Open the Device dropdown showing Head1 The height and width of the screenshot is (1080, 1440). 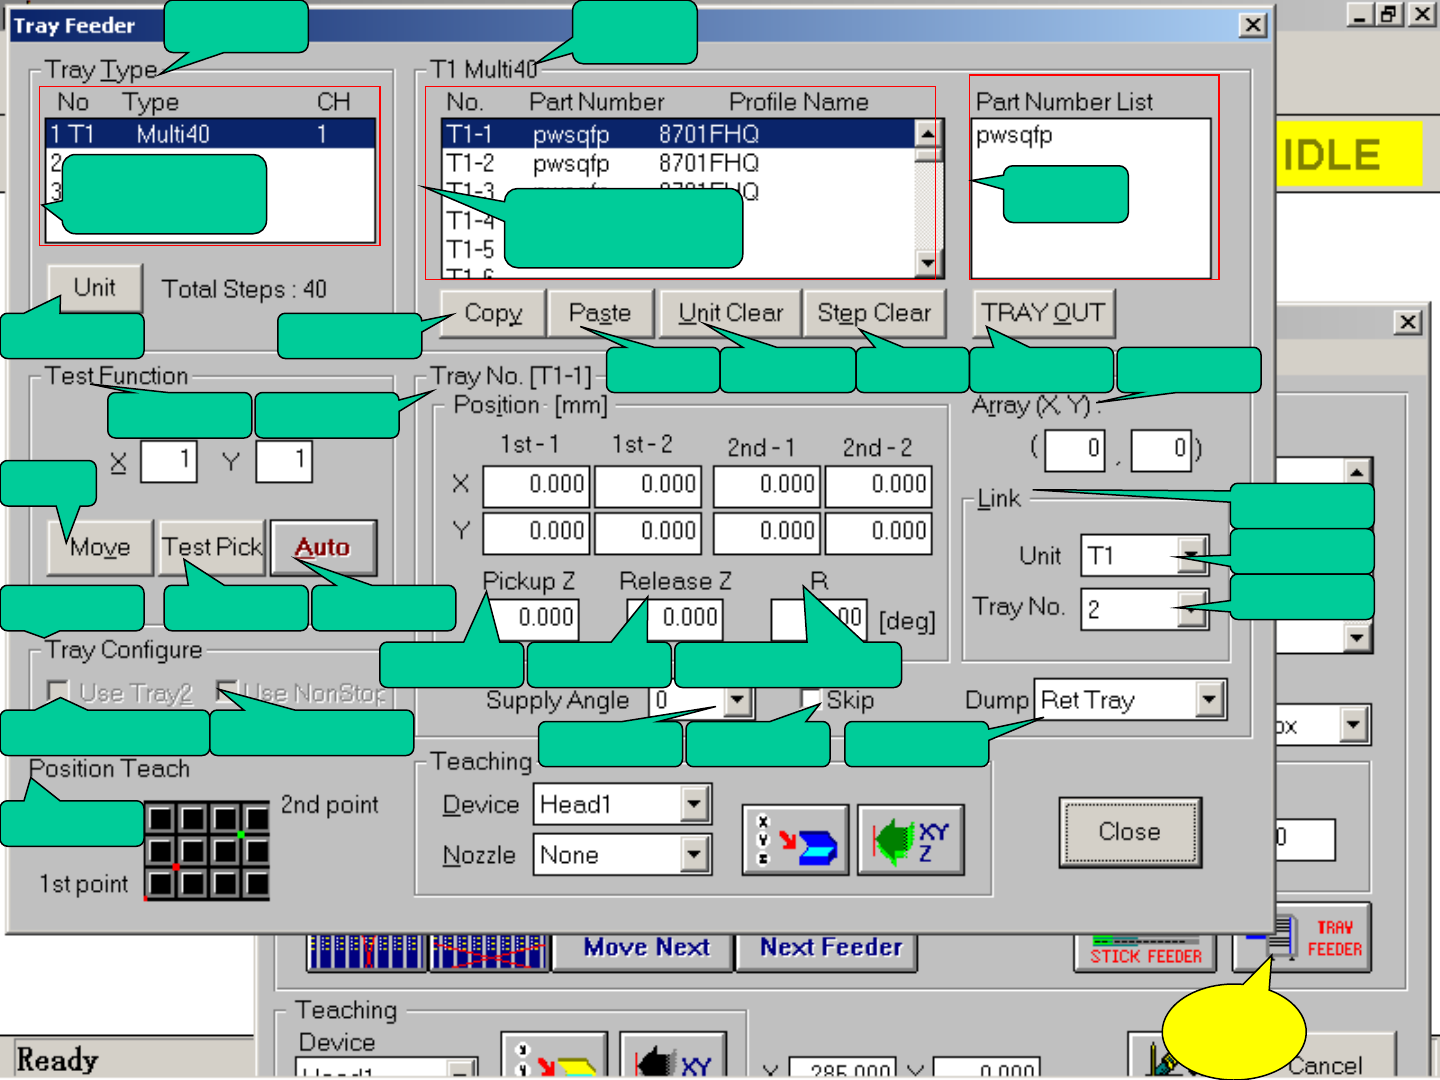695,804
